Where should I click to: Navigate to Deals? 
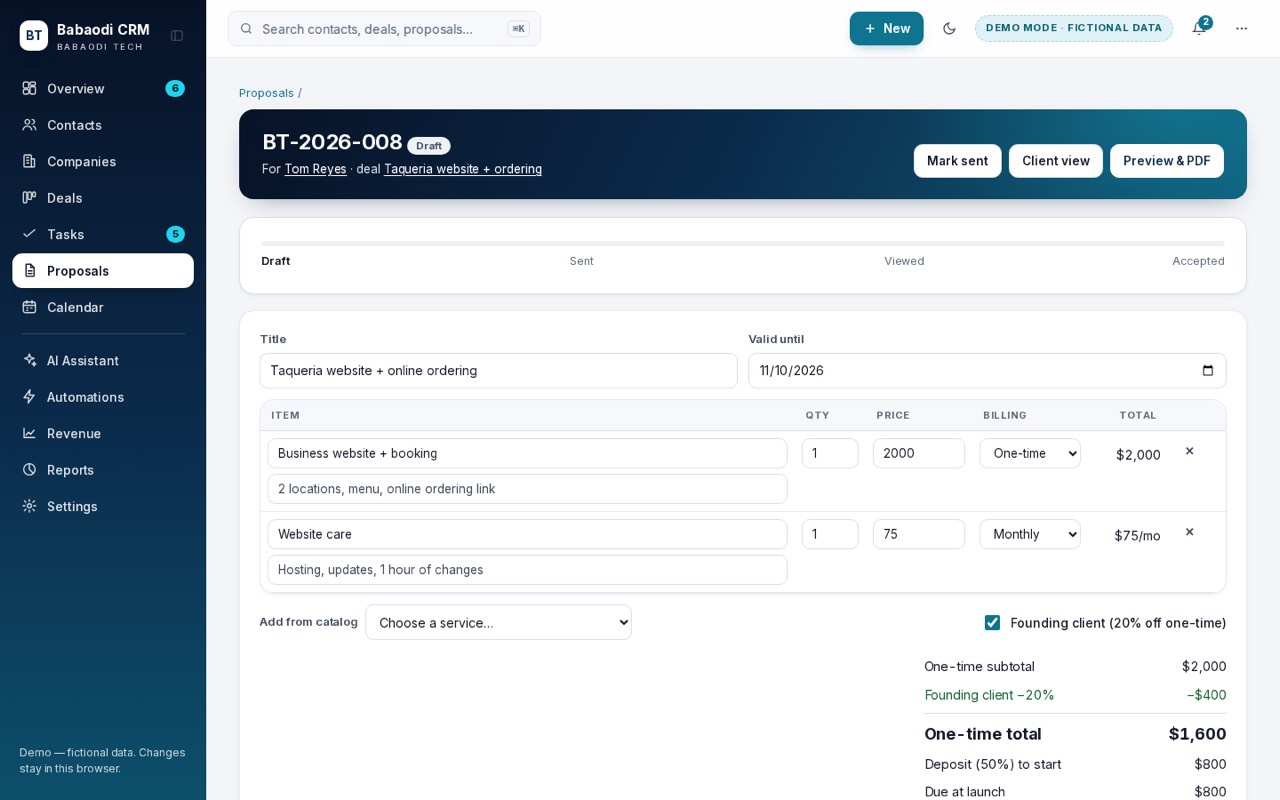click(103, 198)
